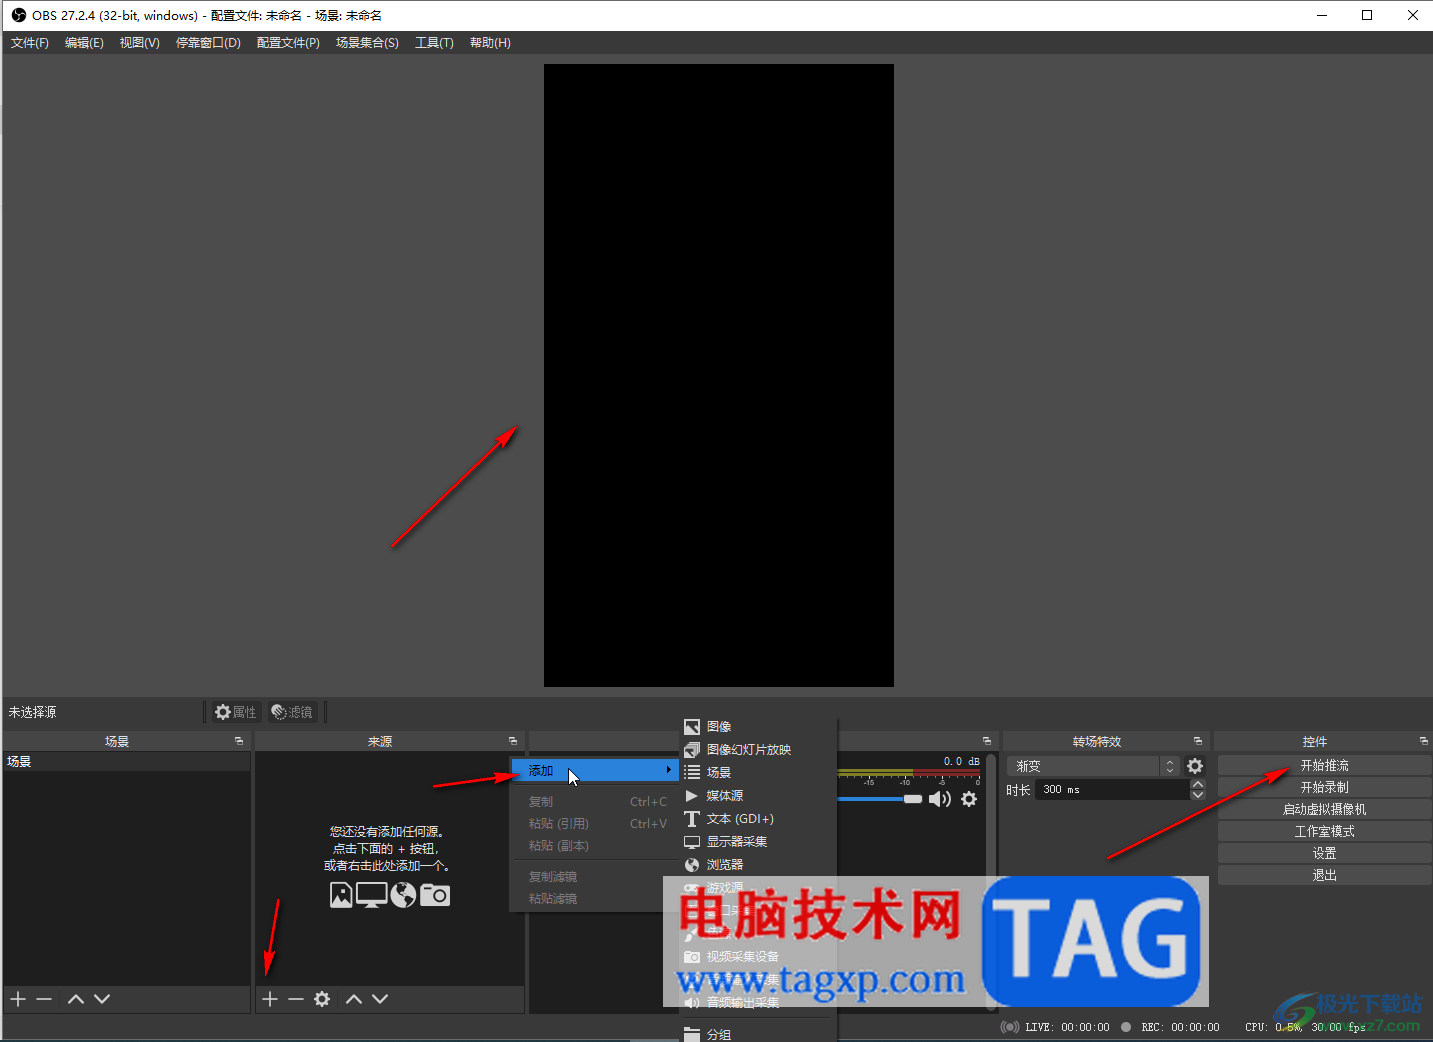Mute the audio mixer speaker icon
Screen dimensions: 1433x1042
click(x=940, y=799)
